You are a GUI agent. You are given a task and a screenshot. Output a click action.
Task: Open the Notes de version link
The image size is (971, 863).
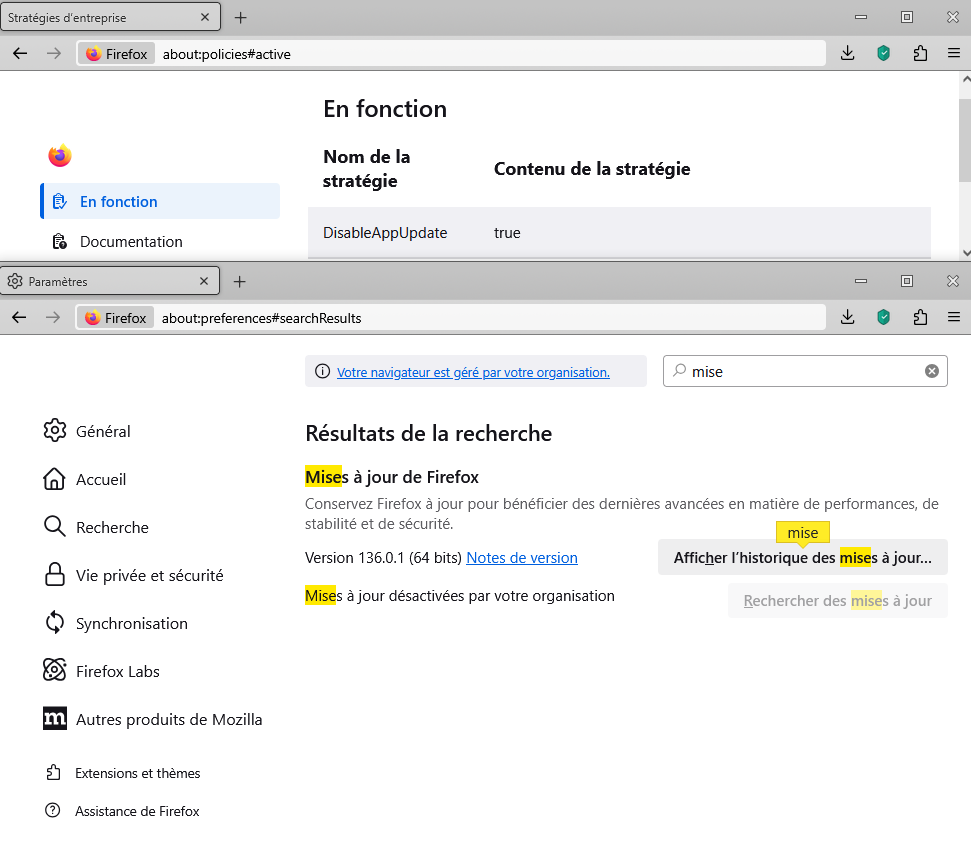point(521,558)
